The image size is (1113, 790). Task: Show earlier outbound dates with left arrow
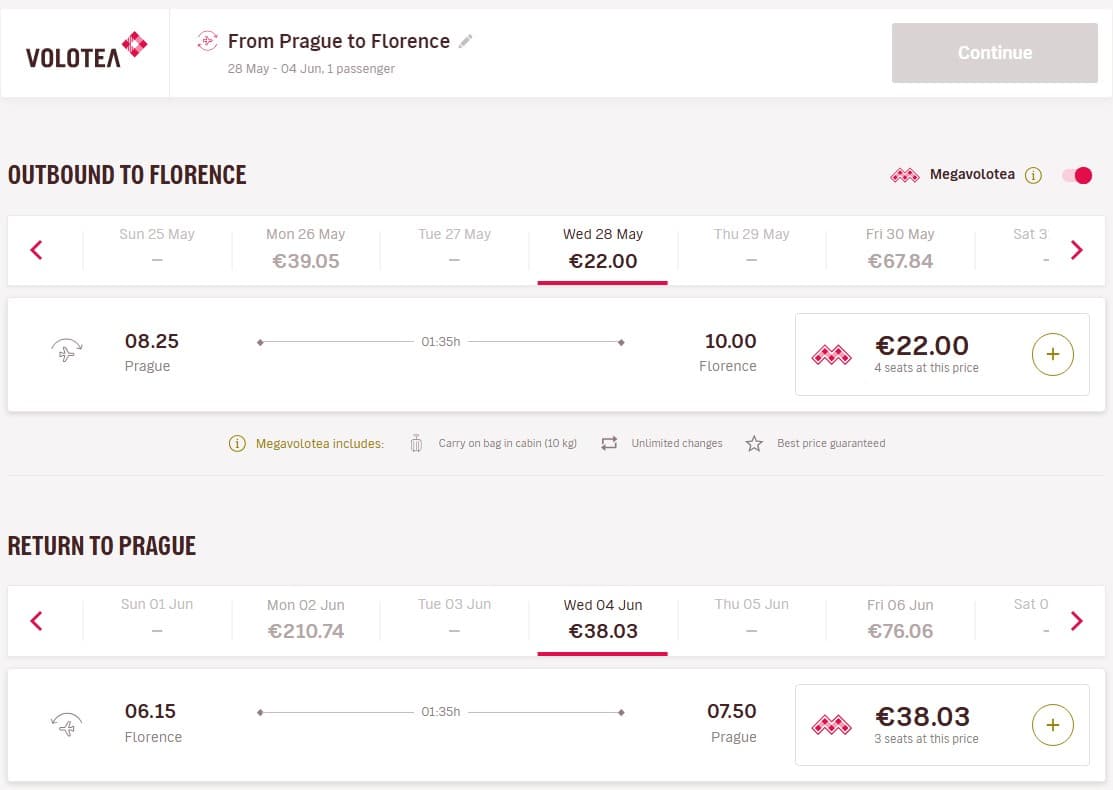pos(36,250)
